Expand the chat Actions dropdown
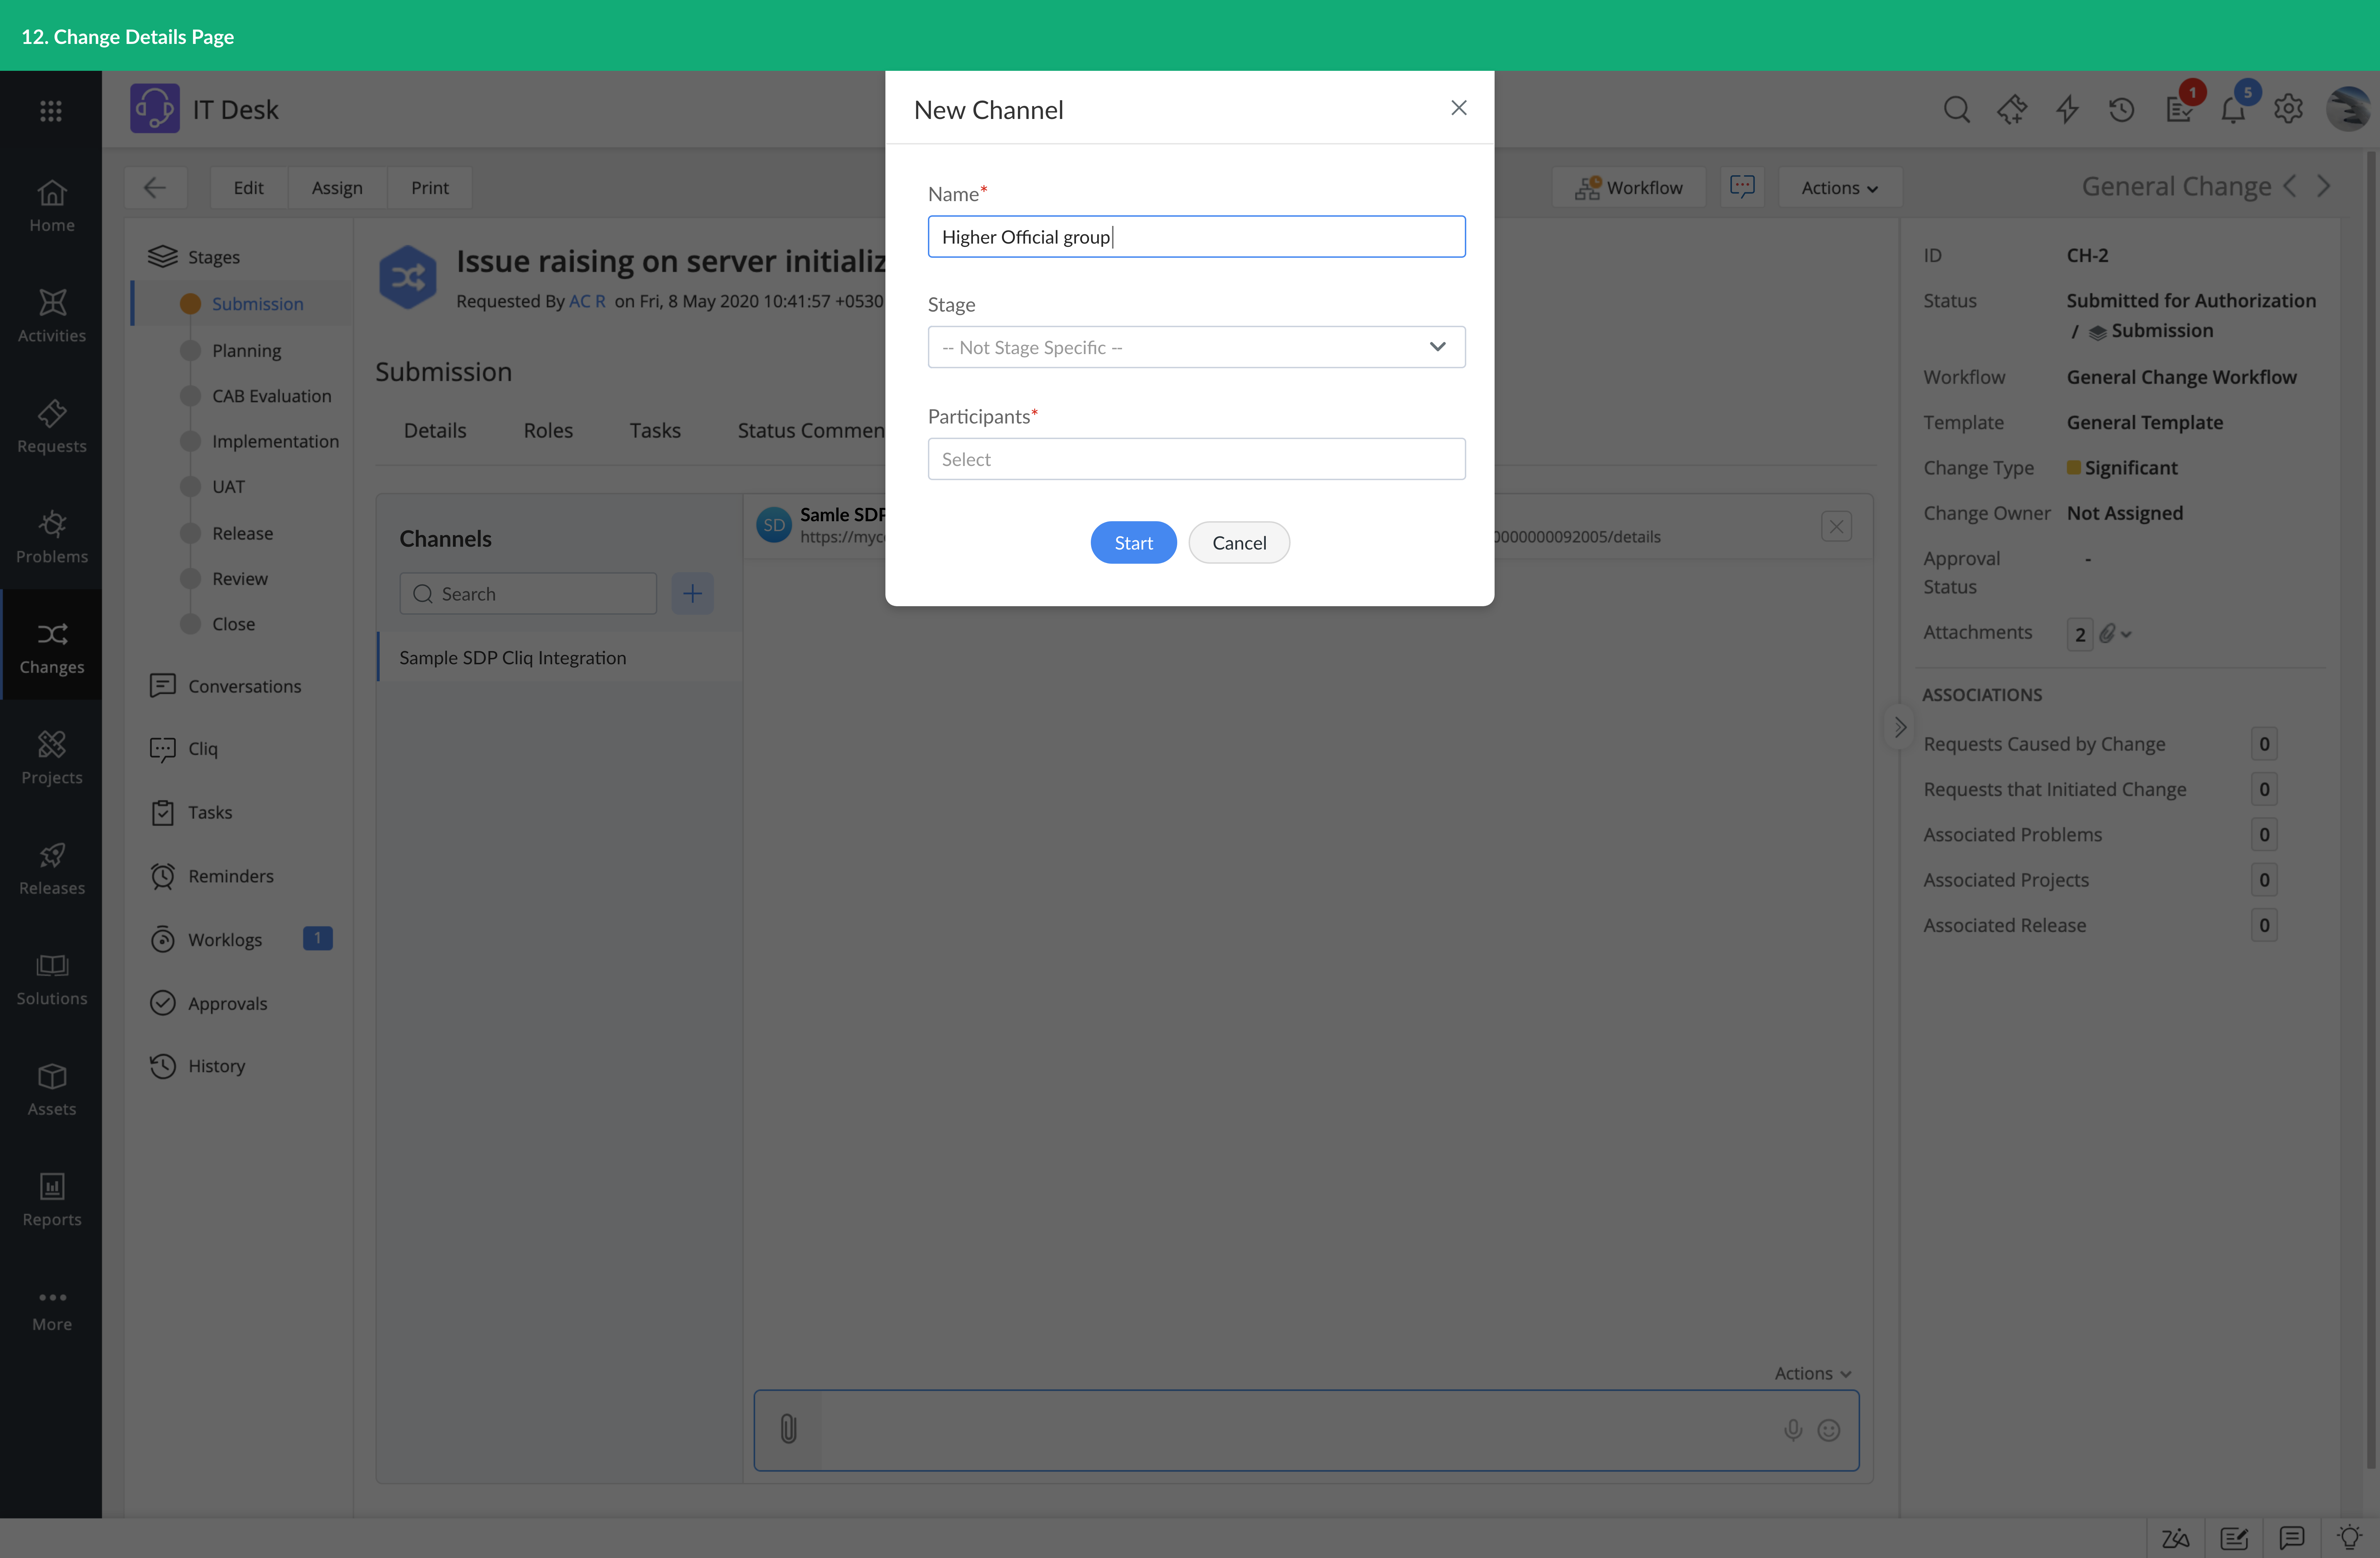The image size is (2380, 1558). pyautogui.click(x=1813, y=1373)
